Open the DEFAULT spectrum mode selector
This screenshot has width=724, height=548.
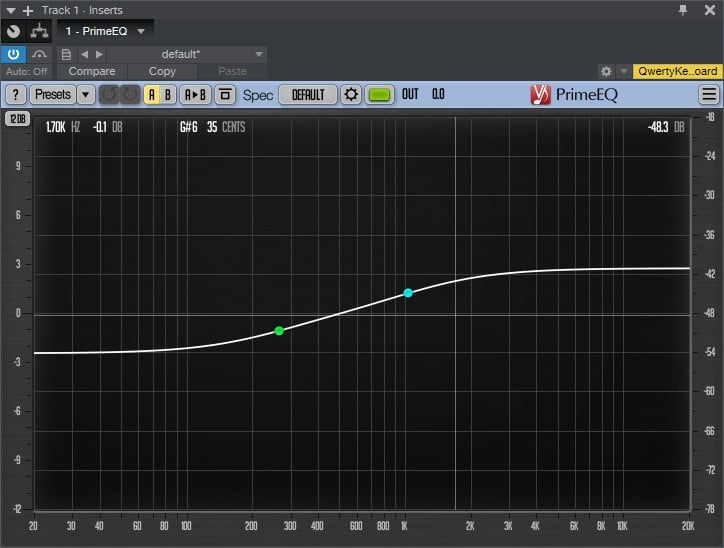click(308, 95)
